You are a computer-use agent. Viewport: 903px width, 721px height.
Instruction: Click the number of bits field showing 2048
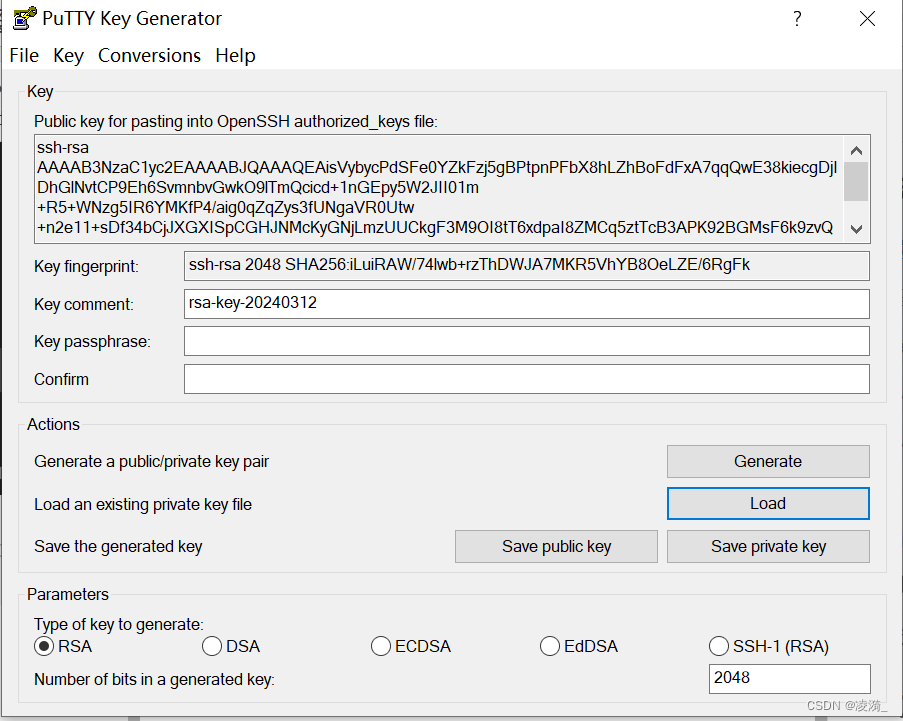(790, 678)
